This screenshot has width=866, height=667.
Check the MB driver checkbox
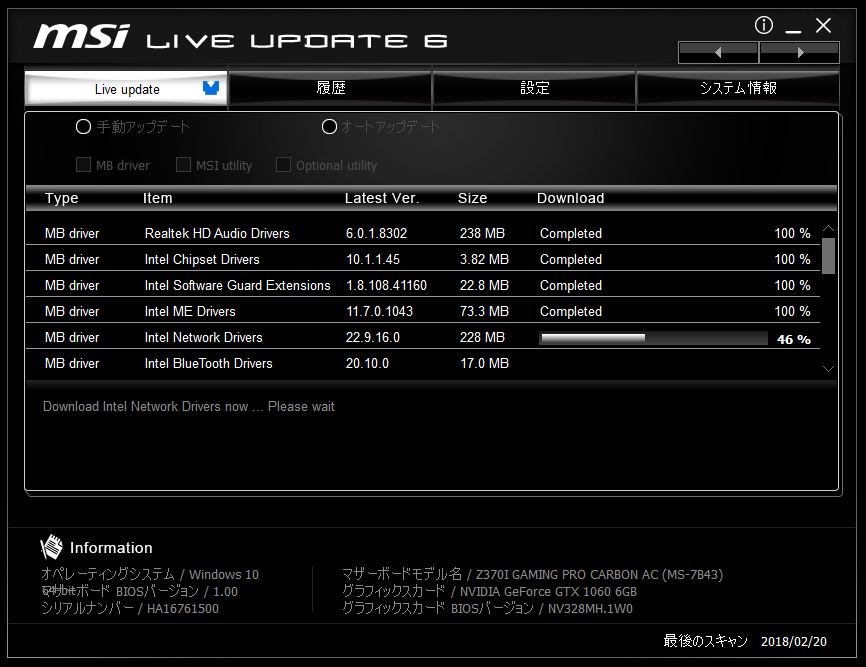[x=83, y=165]
